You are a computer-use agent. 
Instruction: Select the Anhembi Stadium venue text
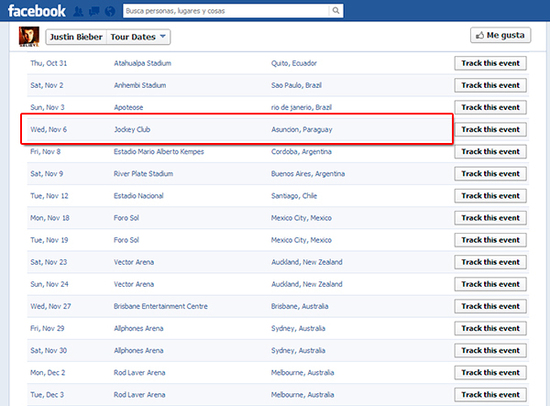[x=140, y=85]
